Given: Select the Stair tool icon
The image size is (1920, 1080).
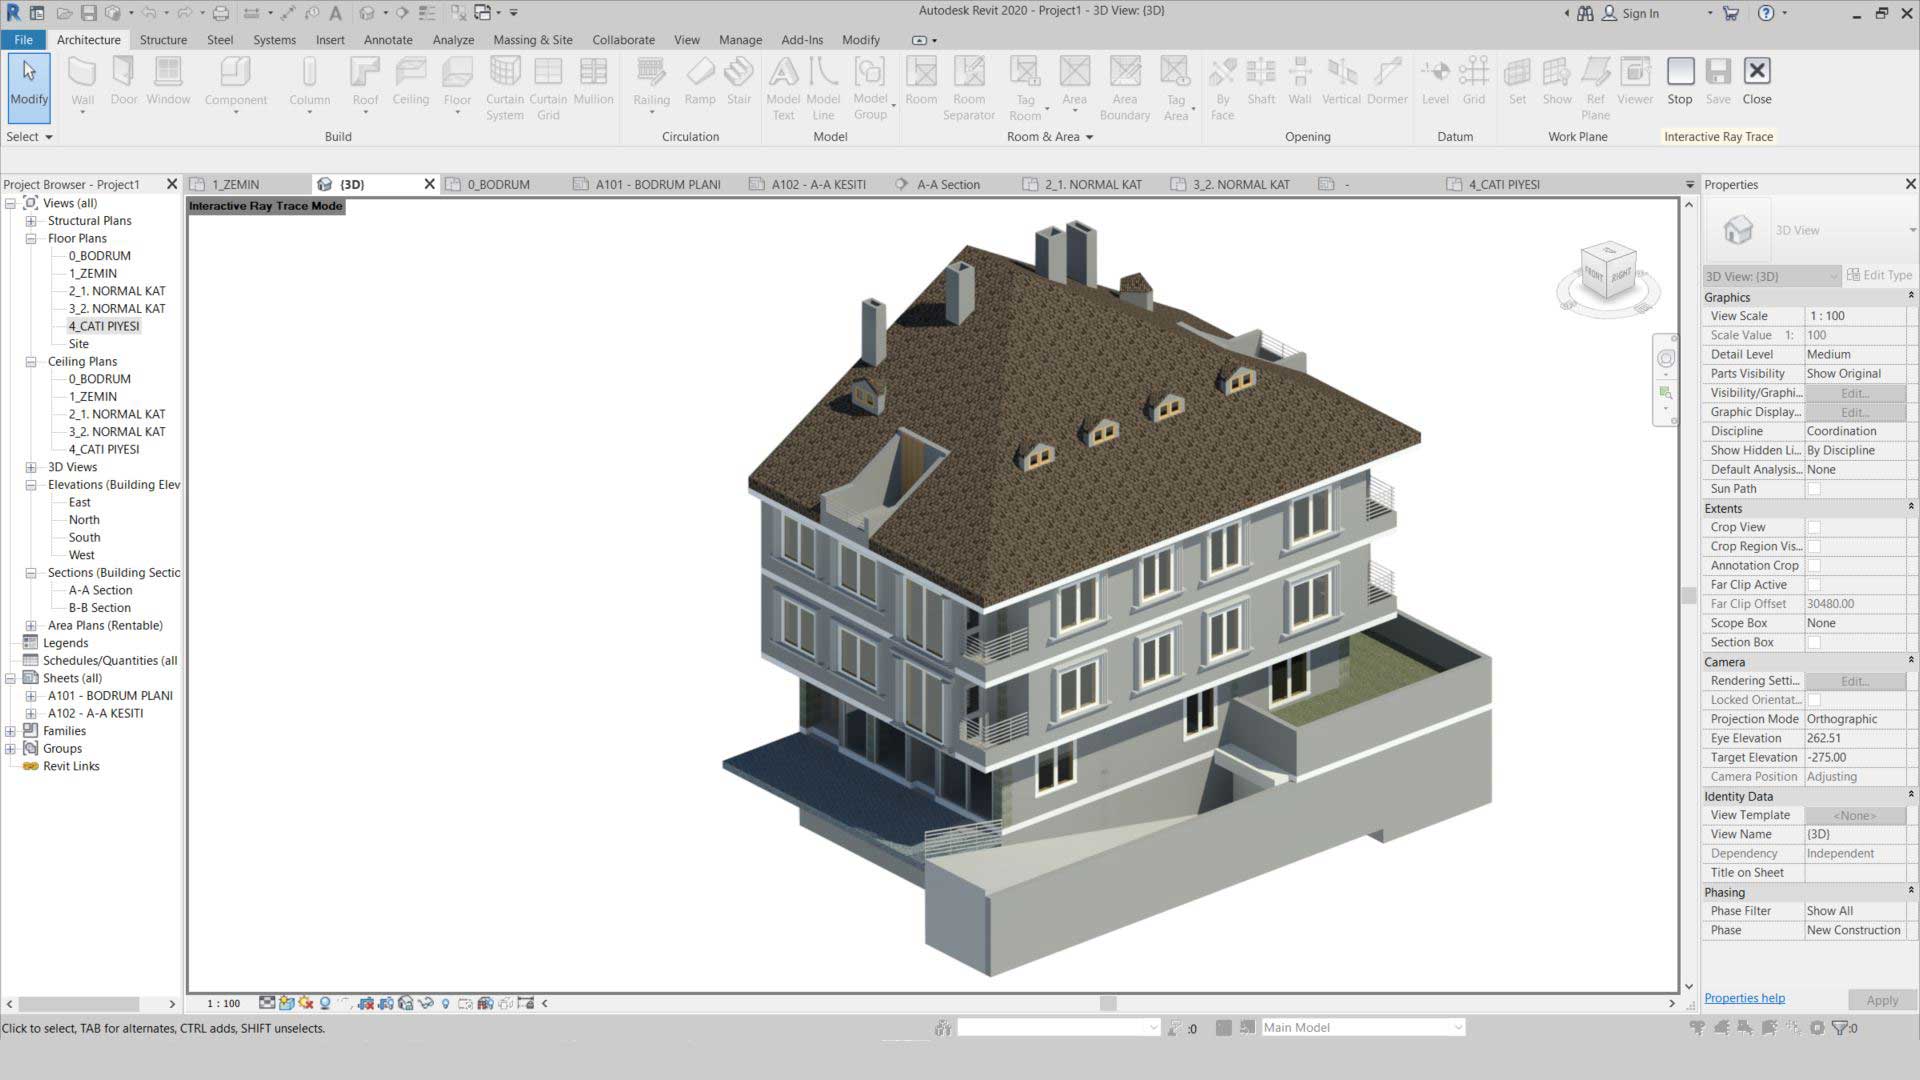Looking at the screenshot, I should (739, 73).
